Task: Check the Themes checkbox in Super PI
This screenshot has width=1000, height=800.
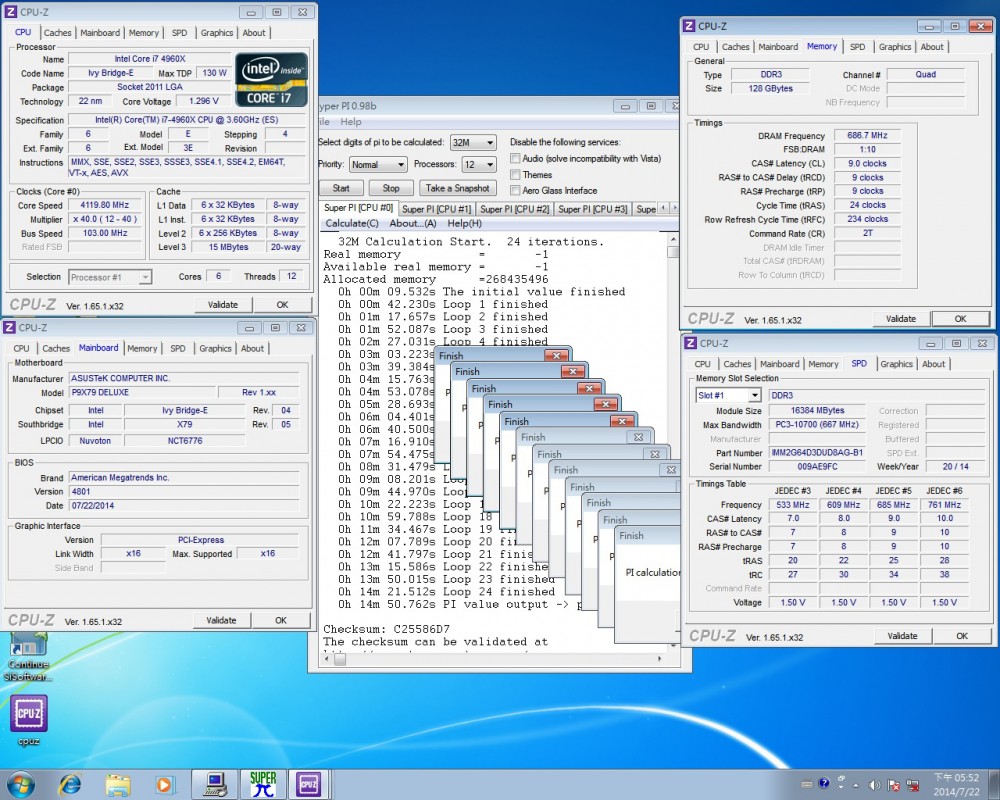Action: (515, 175)
